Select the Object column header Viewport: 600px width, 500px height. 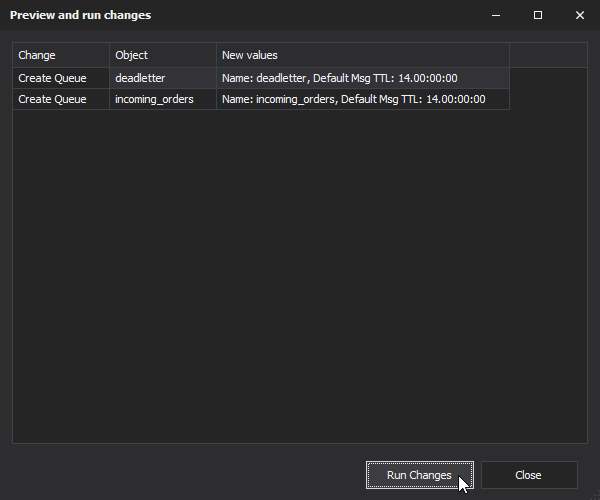point(163,55)
